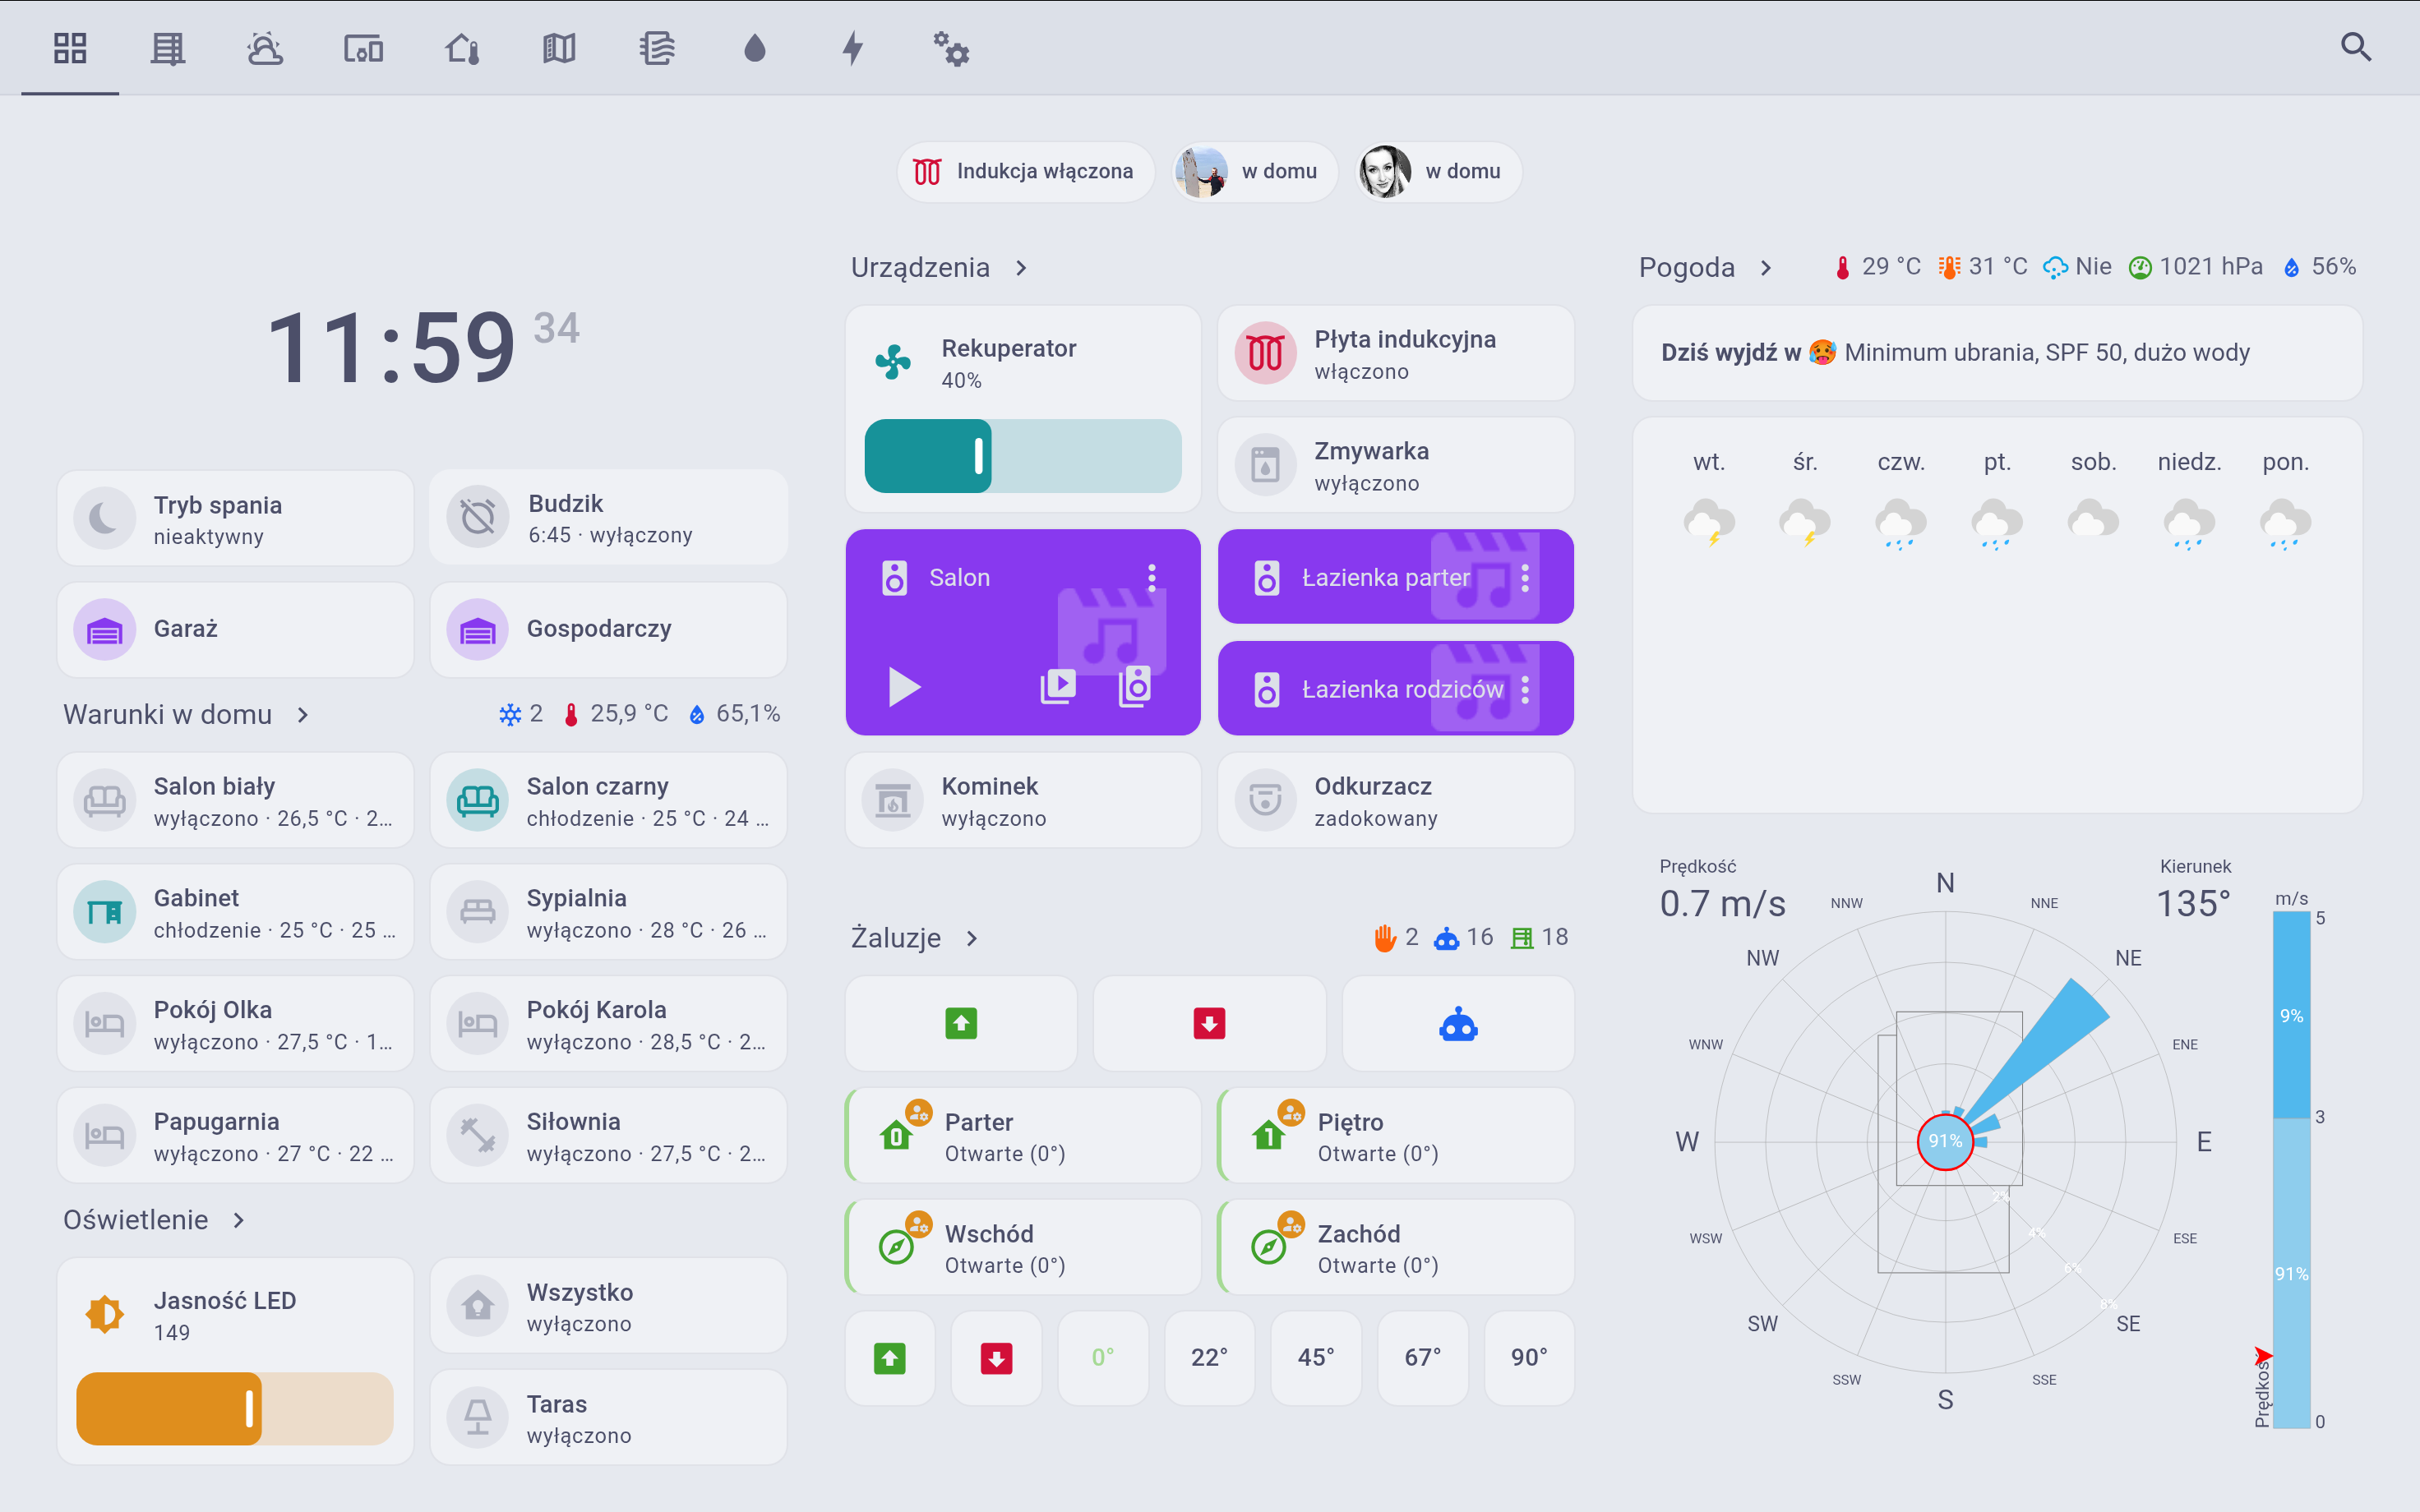The image size is (2420, 1512).
Task: Click the Siłownia dumbbell icon
Action: [x=478, y=1136]
